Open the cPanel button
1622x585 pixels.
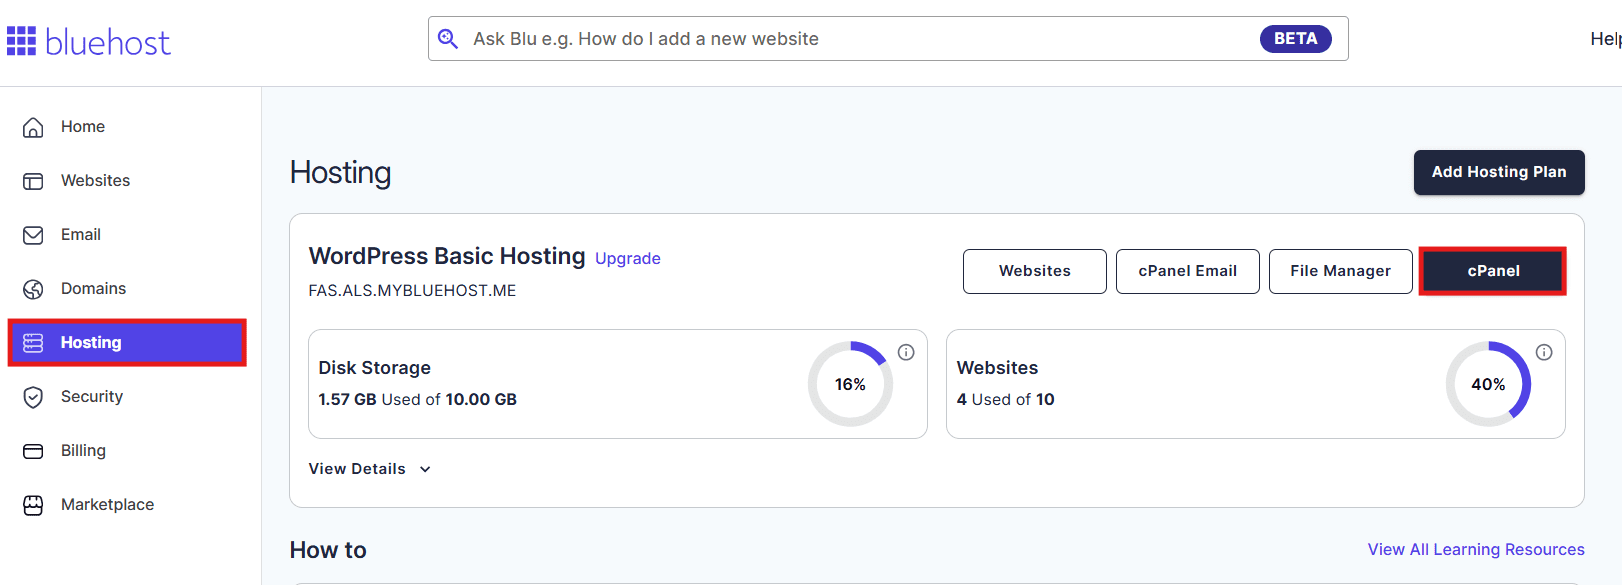(1493, 271)
